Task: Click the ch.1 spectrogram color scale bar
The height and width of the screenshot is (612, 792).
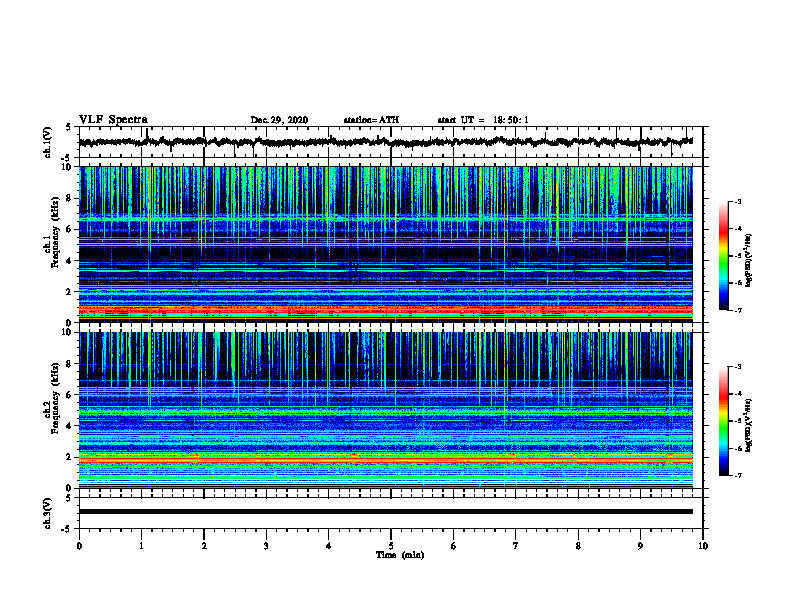Action: (724, 256)
